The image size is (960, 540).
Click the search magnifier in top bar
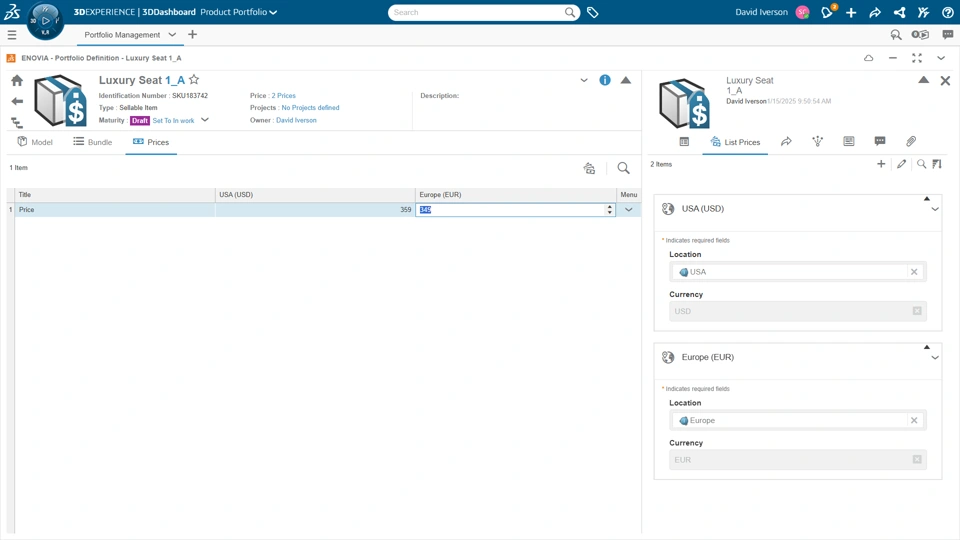[x=569, y=12]
